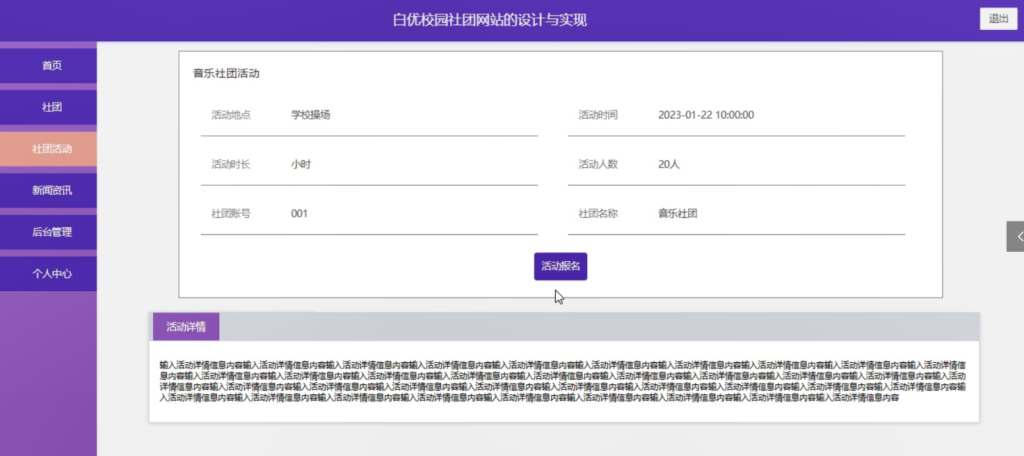Click the 活动报名 sign-up button
The width and height of the screenshot is (1024, 456).
coord(560,267)
